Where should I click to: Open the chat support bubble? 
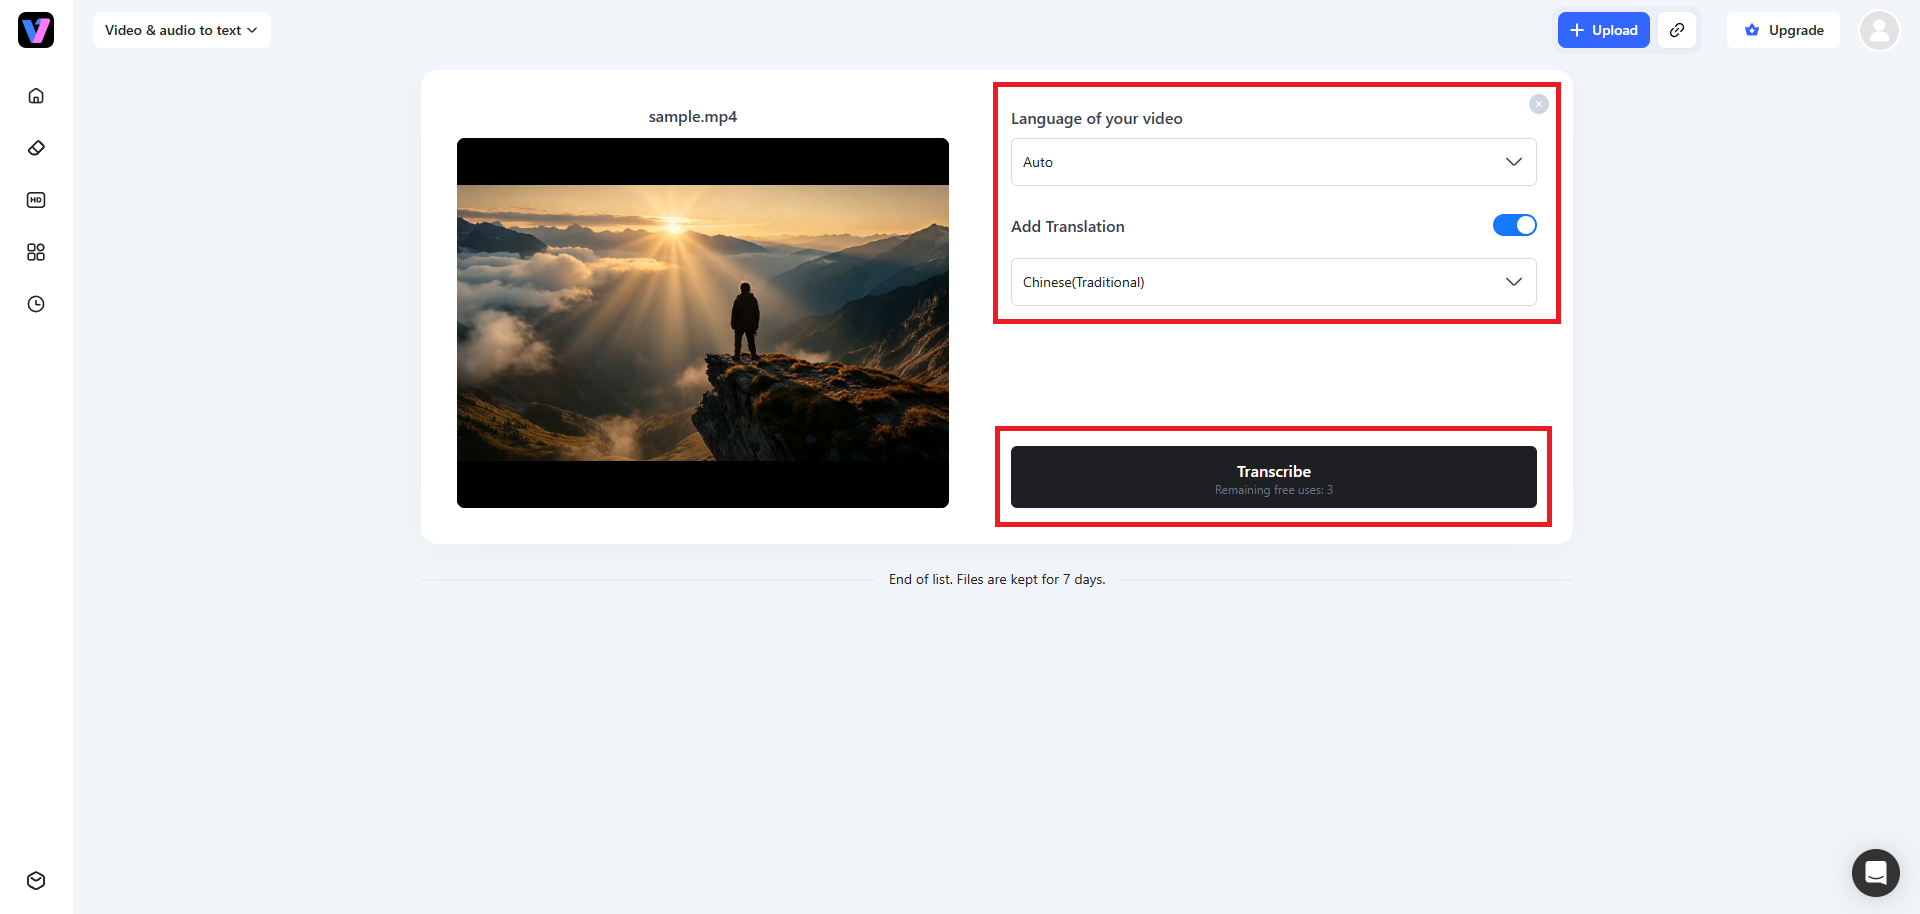1876,873
